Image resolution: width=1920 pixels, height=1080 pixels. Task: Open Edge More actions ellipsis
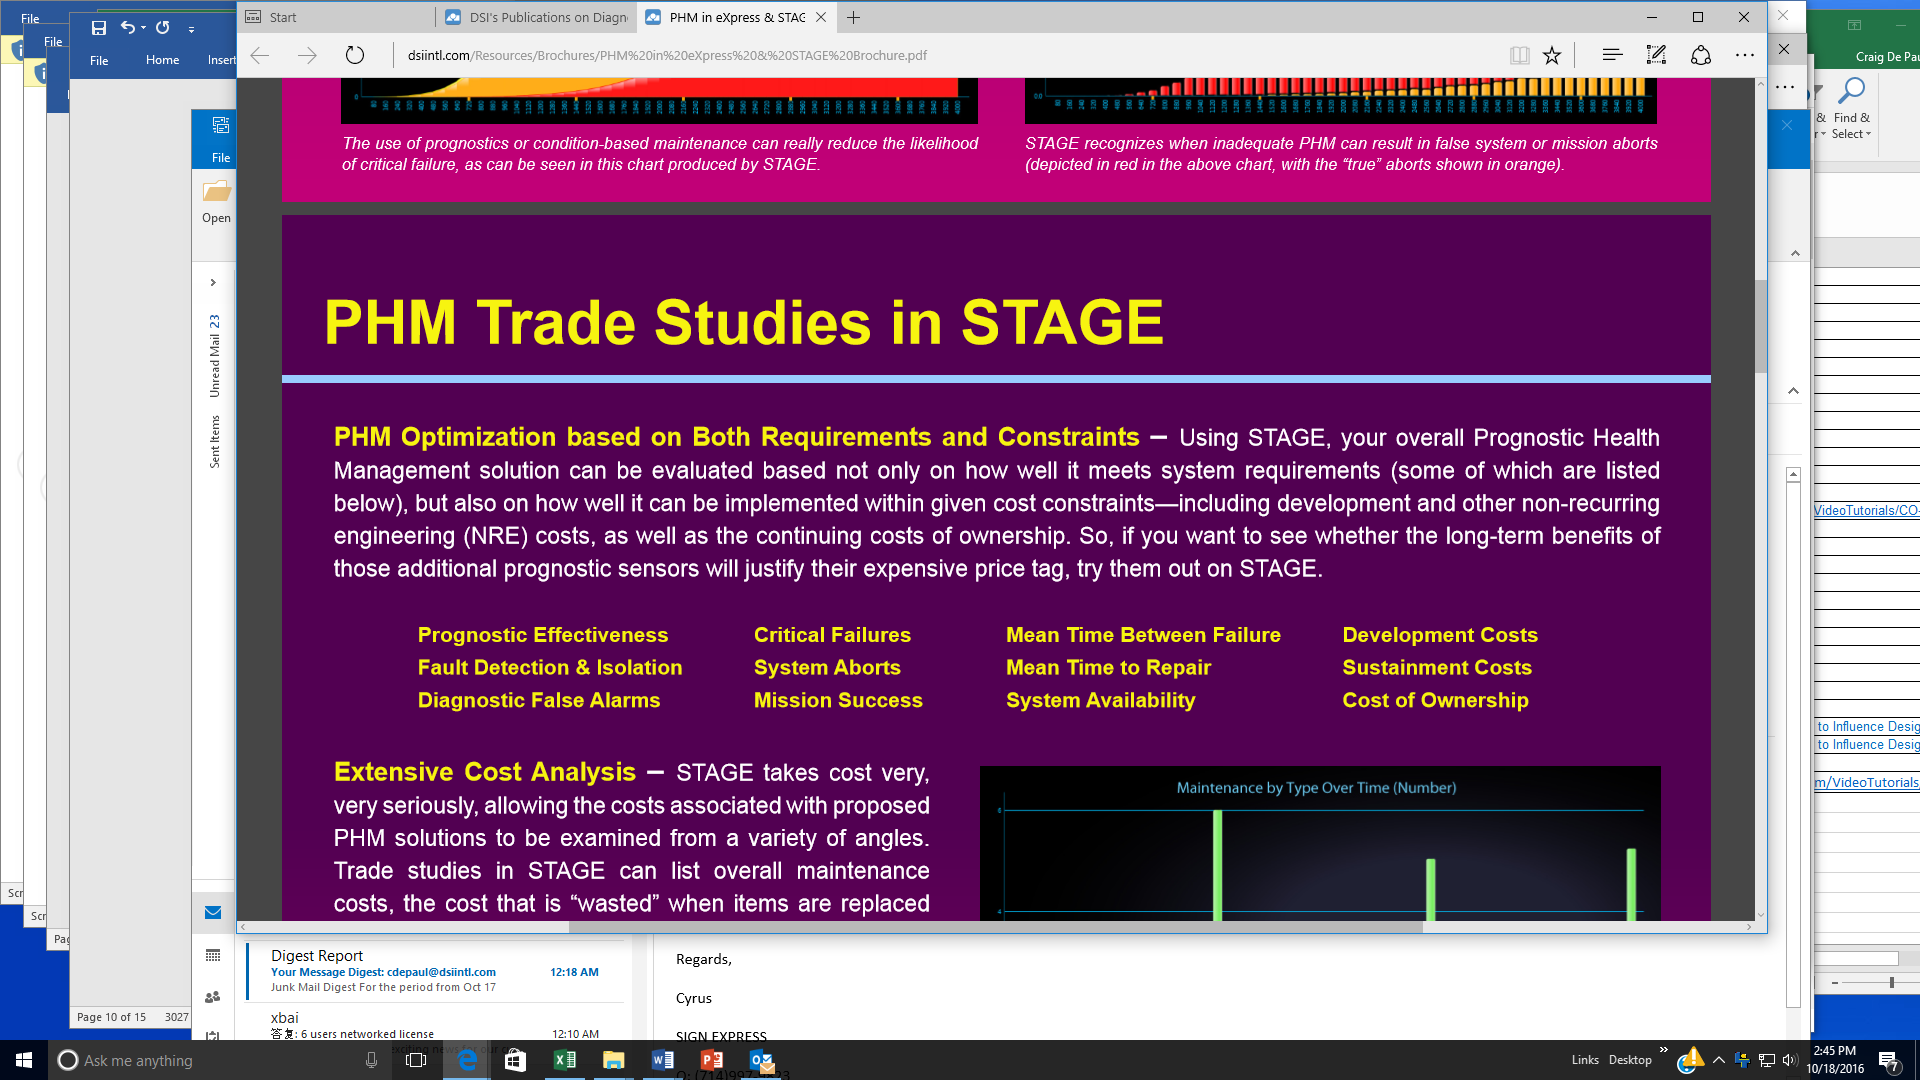click(x=1745, y=55)
